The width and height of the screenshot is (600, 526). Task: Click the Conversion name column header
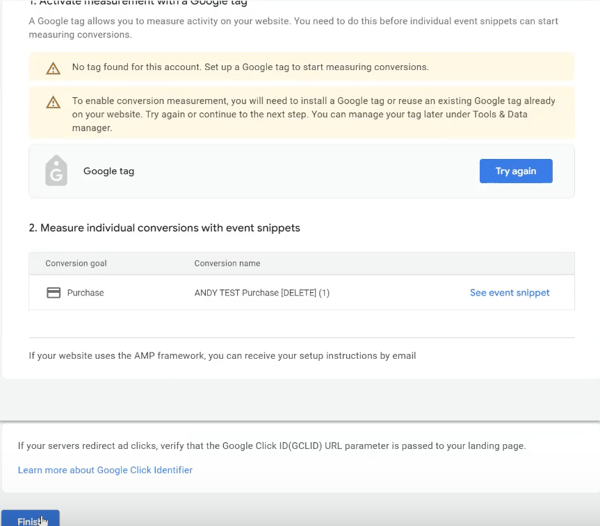pyautogui.click(x=227, y=264)
